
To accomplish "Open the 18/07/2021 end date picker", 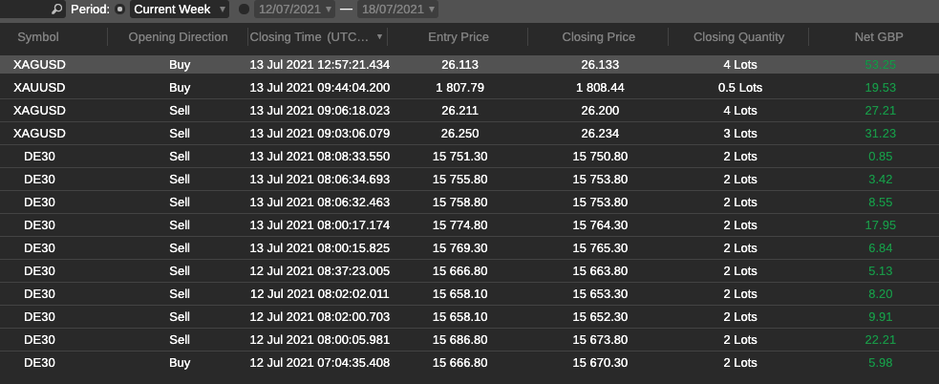I will (x=398, y=9).
